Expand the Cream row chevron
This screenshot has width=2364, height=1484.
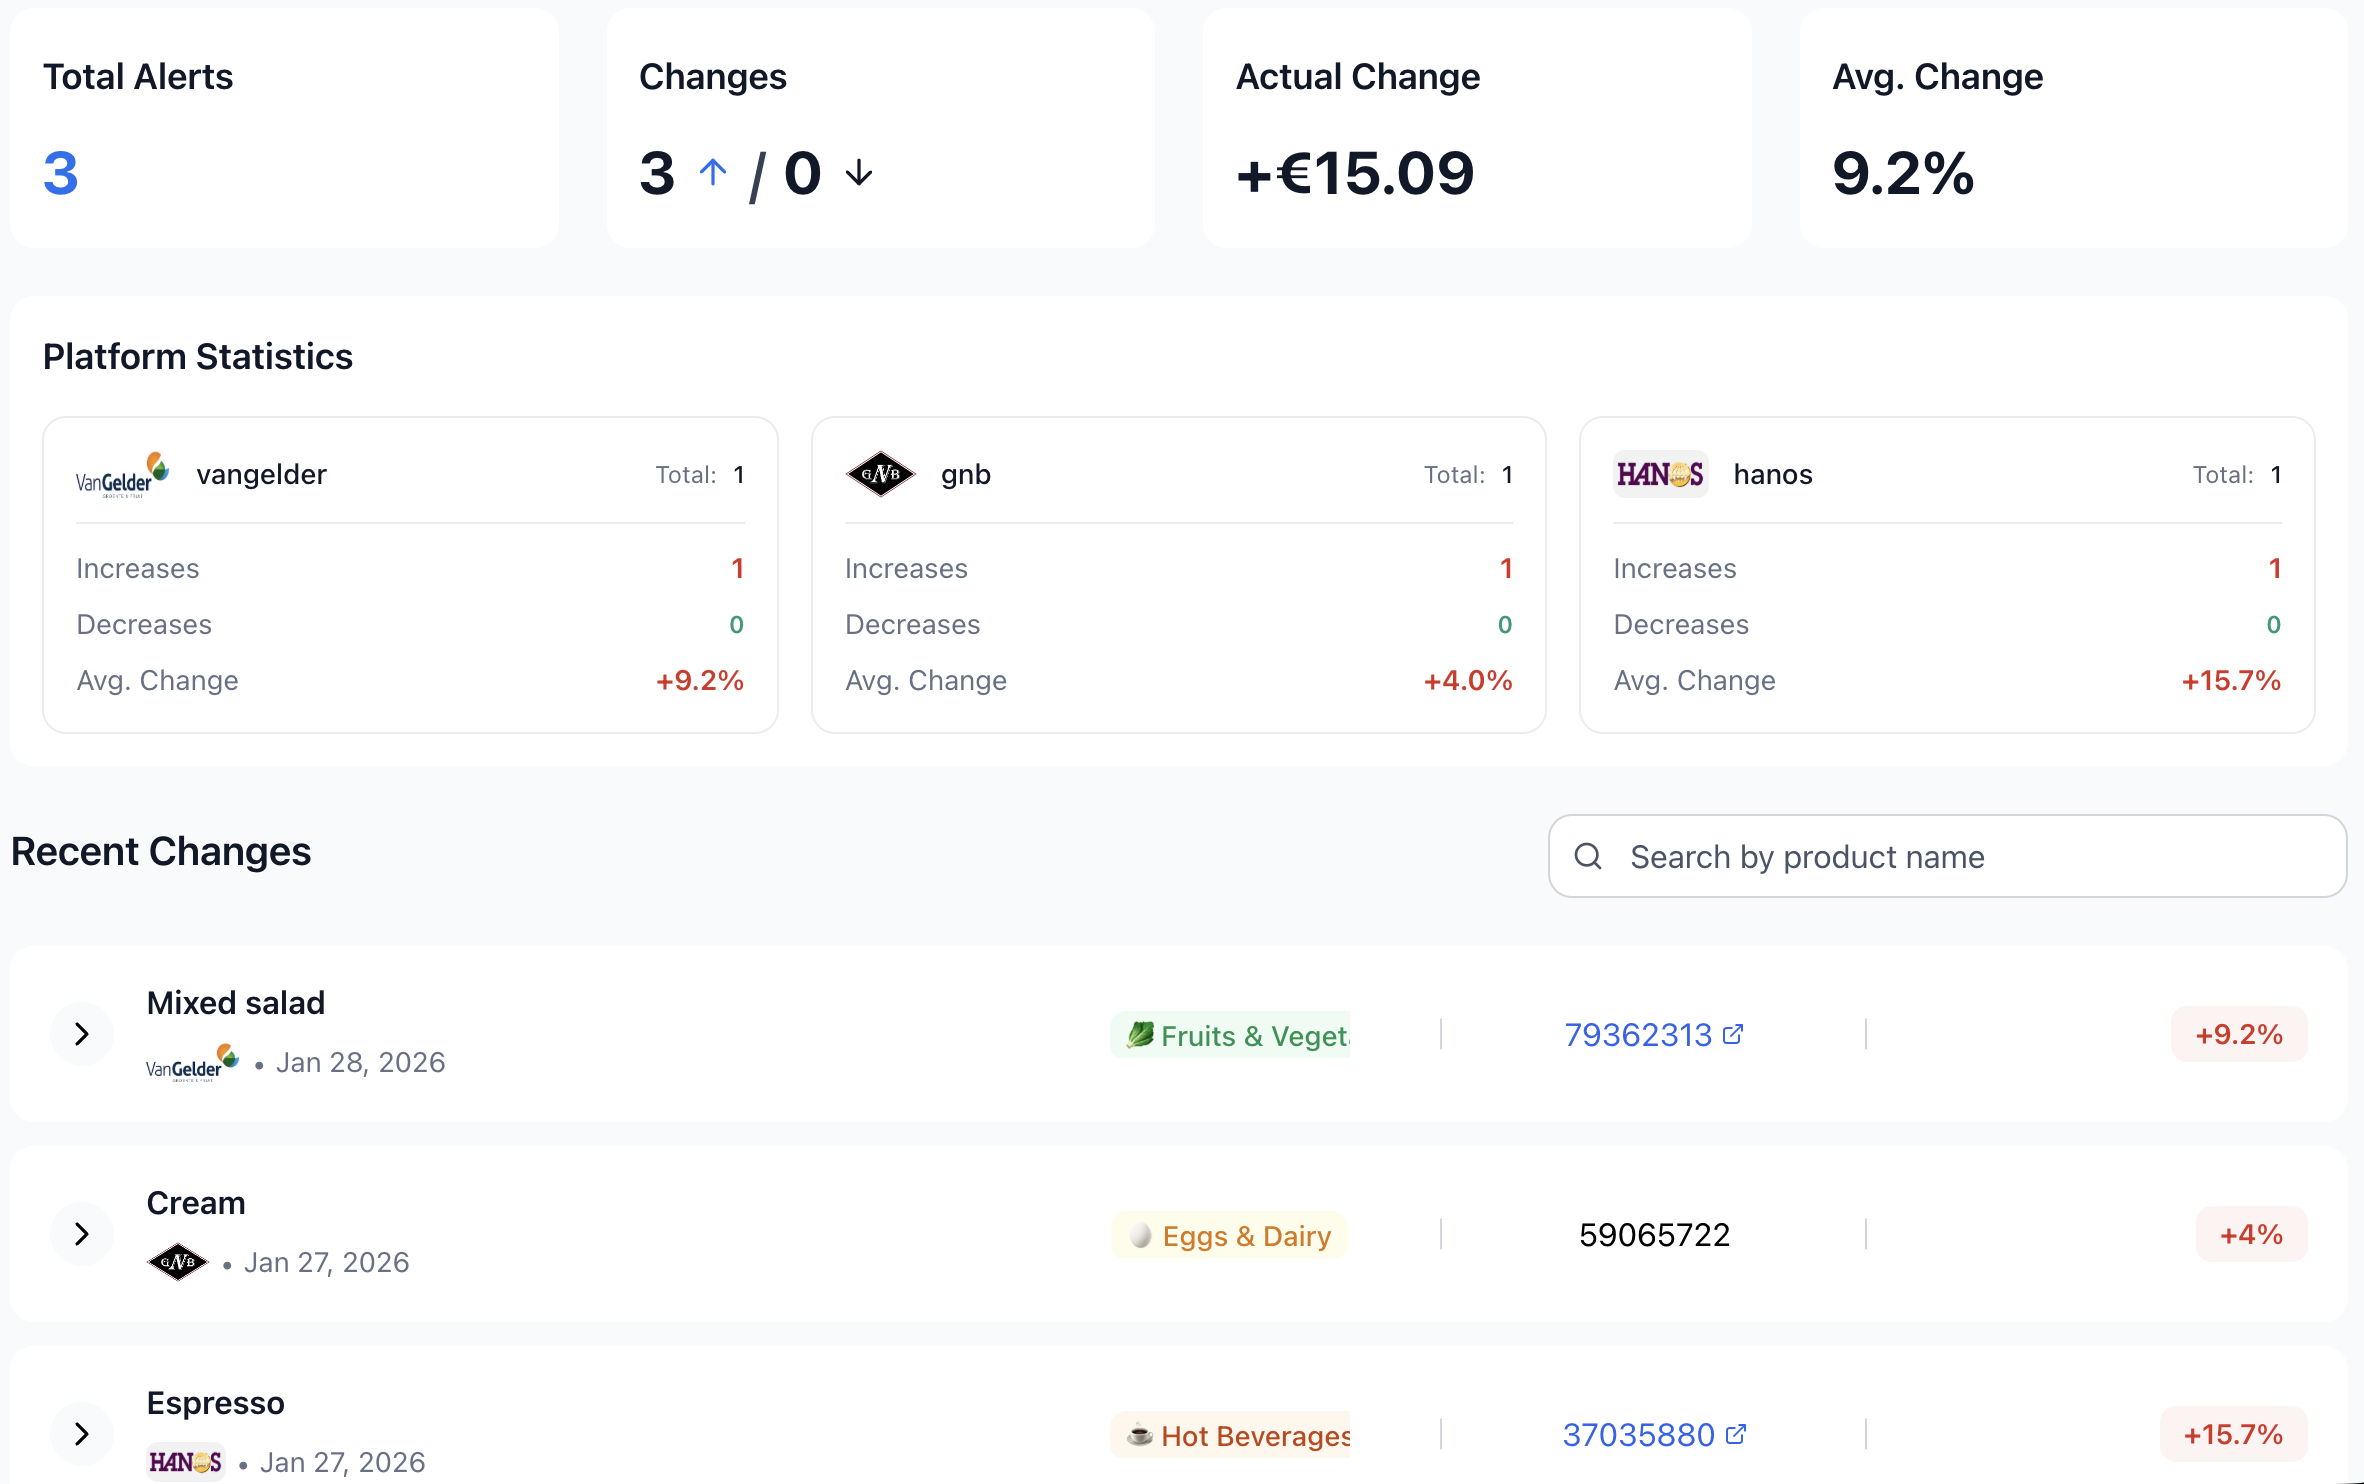[82, 1234]
